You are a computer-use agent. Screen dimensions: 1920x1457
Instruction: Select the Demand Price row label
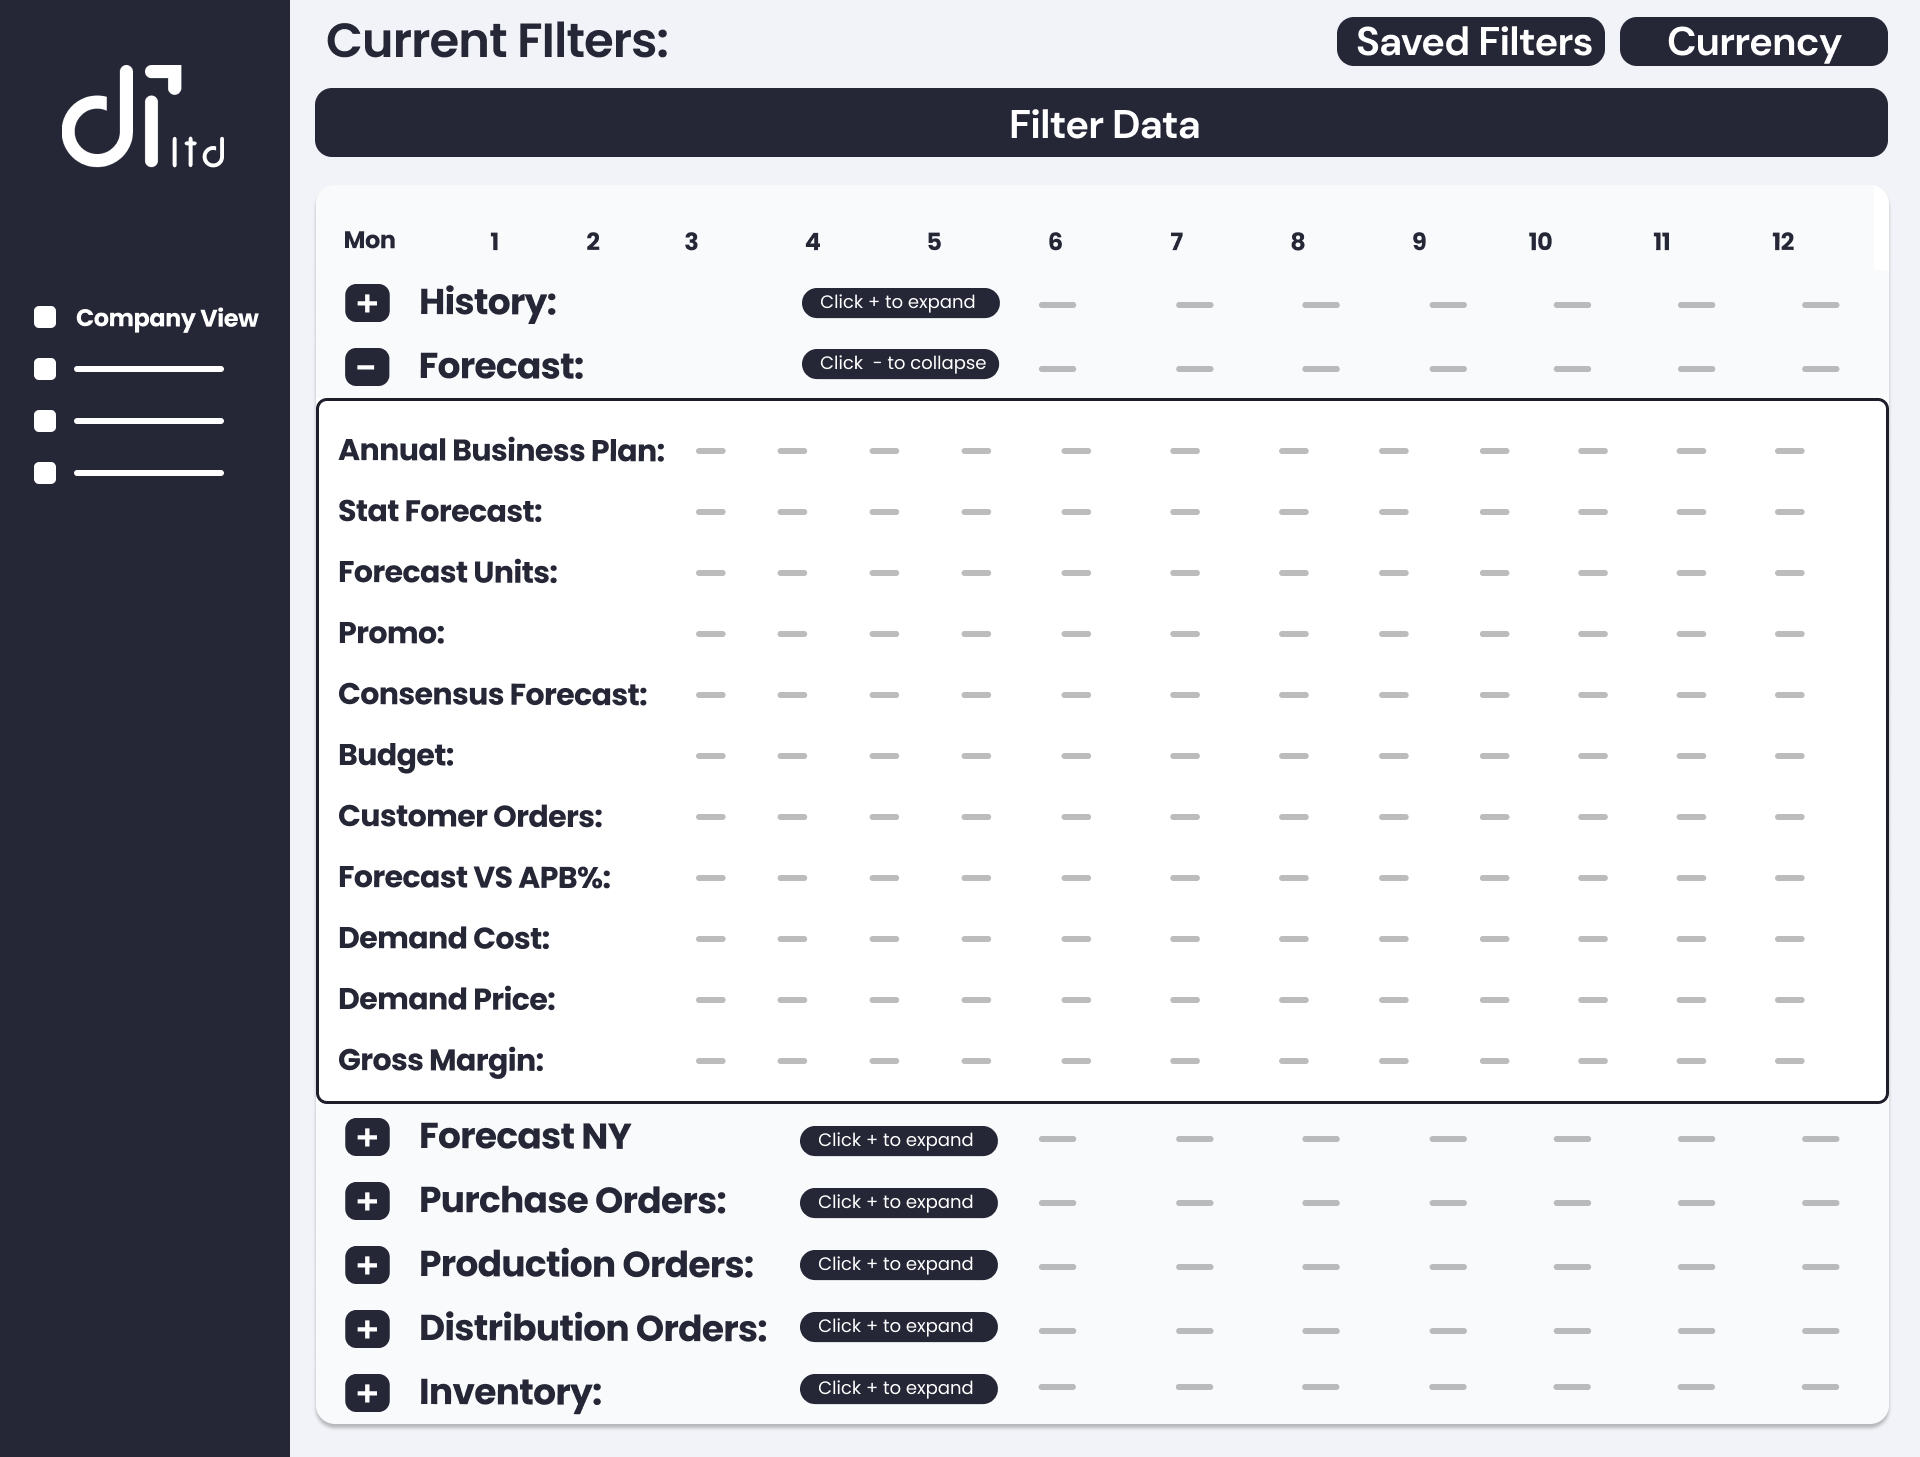446,1000
